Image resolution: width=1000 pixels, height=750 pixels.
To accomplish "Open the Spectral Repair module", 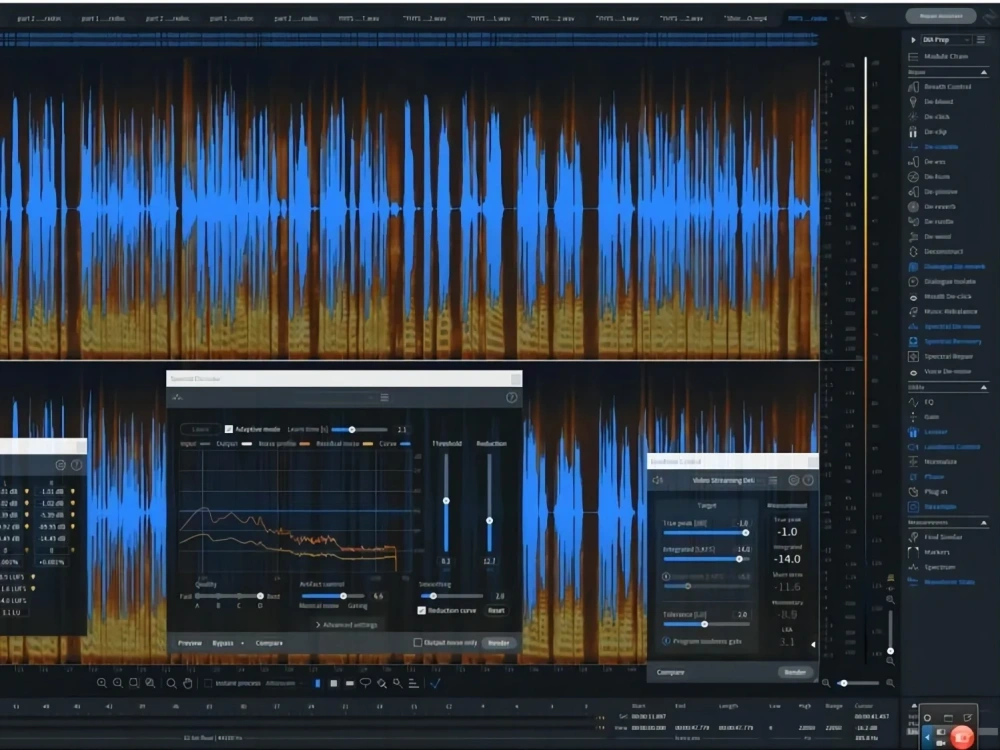I will tap(941, 357).
